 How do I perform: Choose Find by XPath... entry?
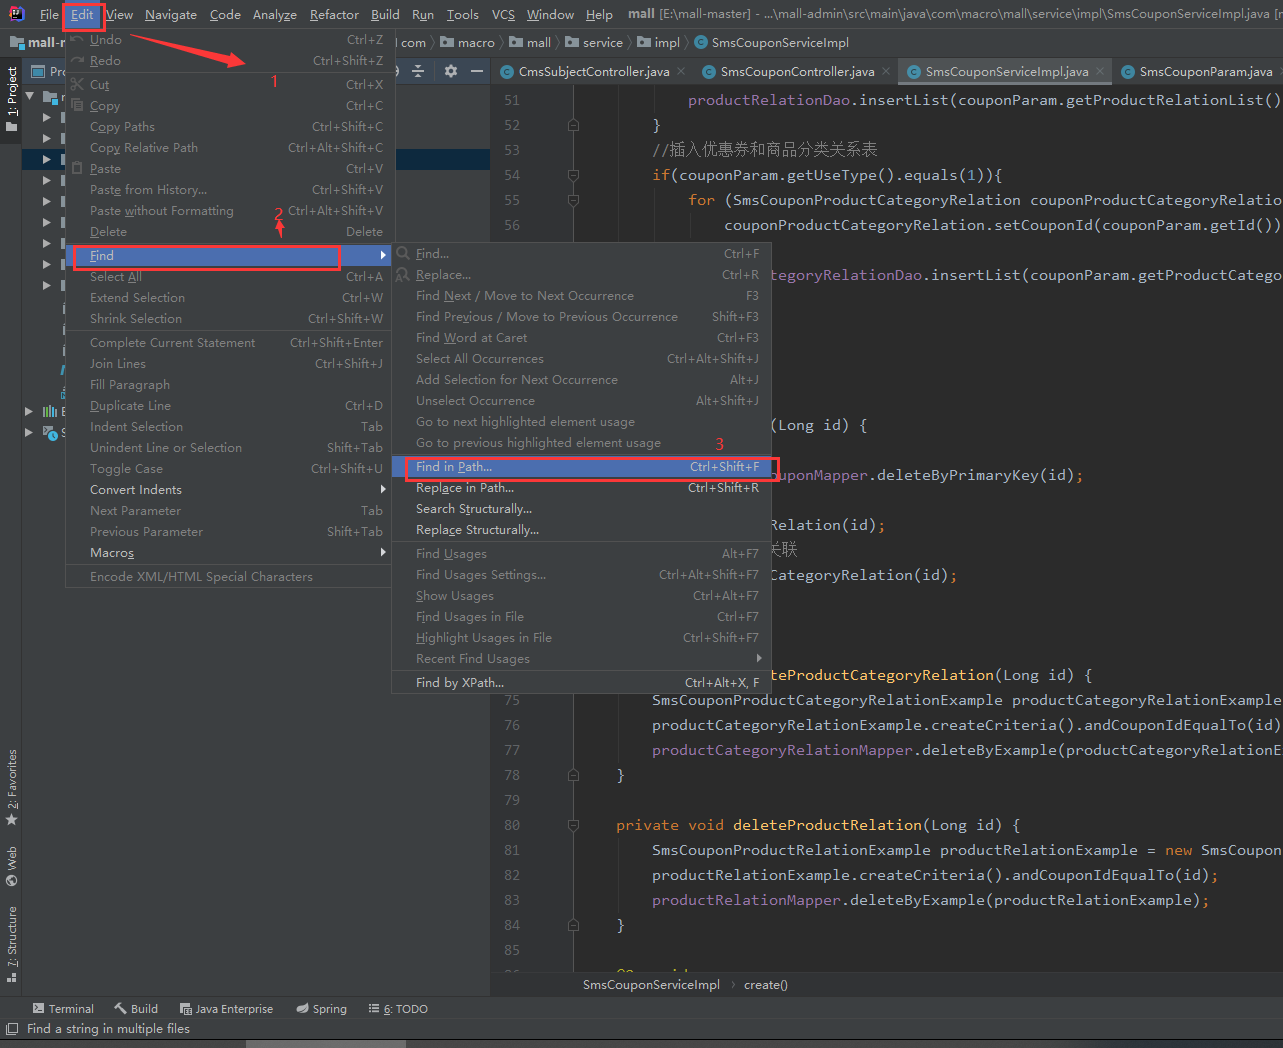(581, 683)
